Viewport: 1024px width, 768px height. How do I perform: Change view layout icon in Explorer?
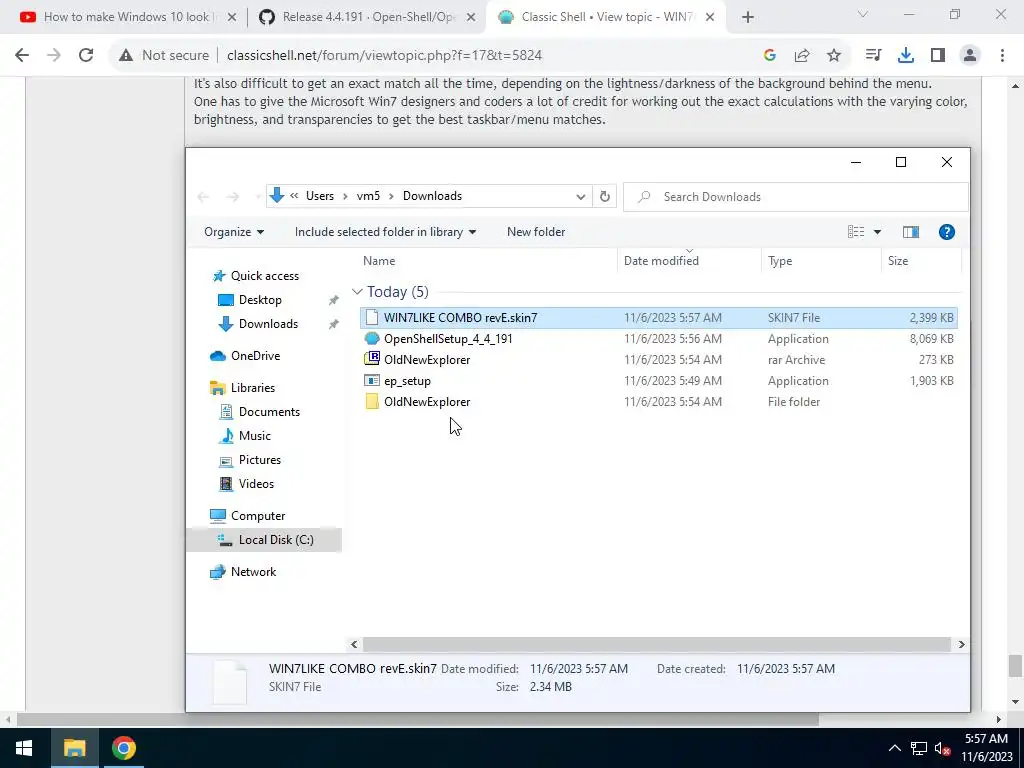[856, 232]
